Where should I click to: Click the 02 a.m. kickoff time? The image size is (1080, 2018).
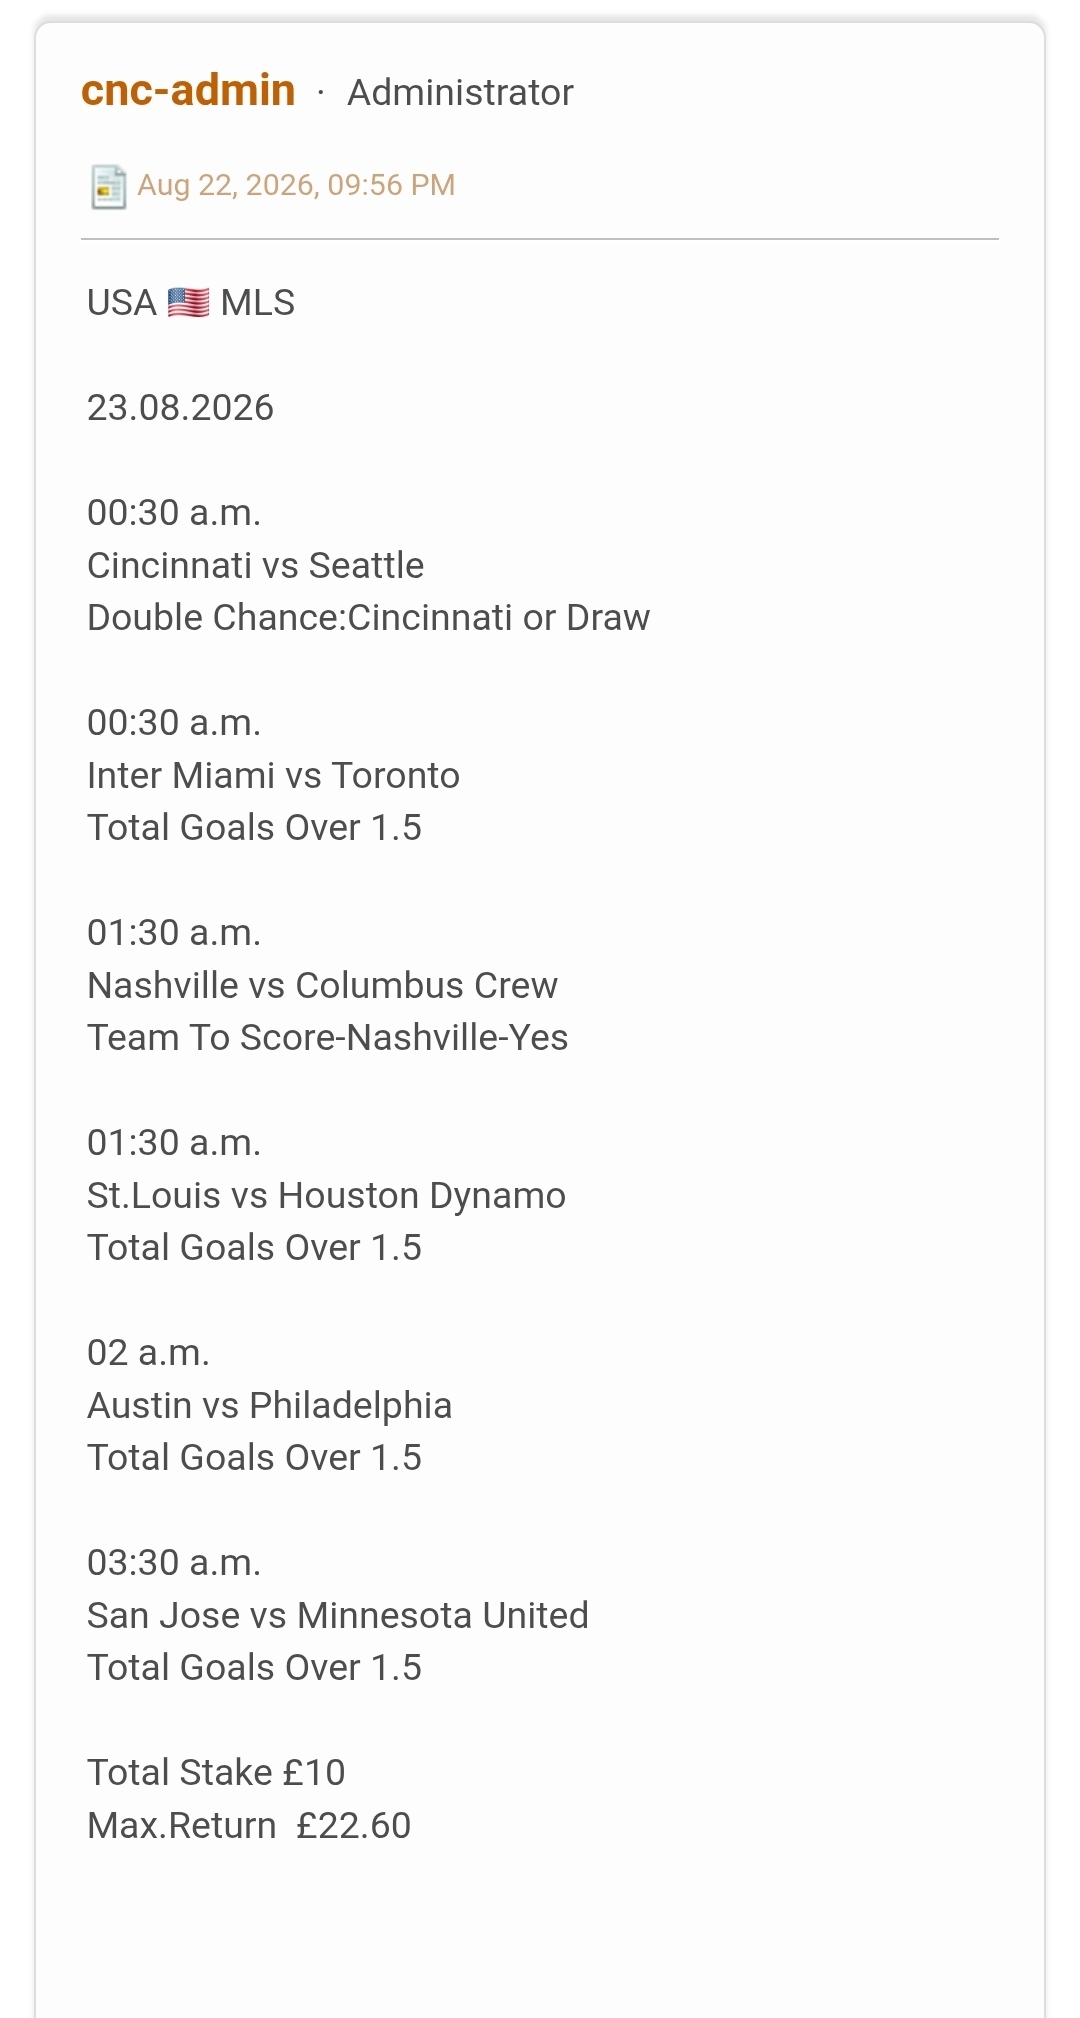tap(148, 1352)
